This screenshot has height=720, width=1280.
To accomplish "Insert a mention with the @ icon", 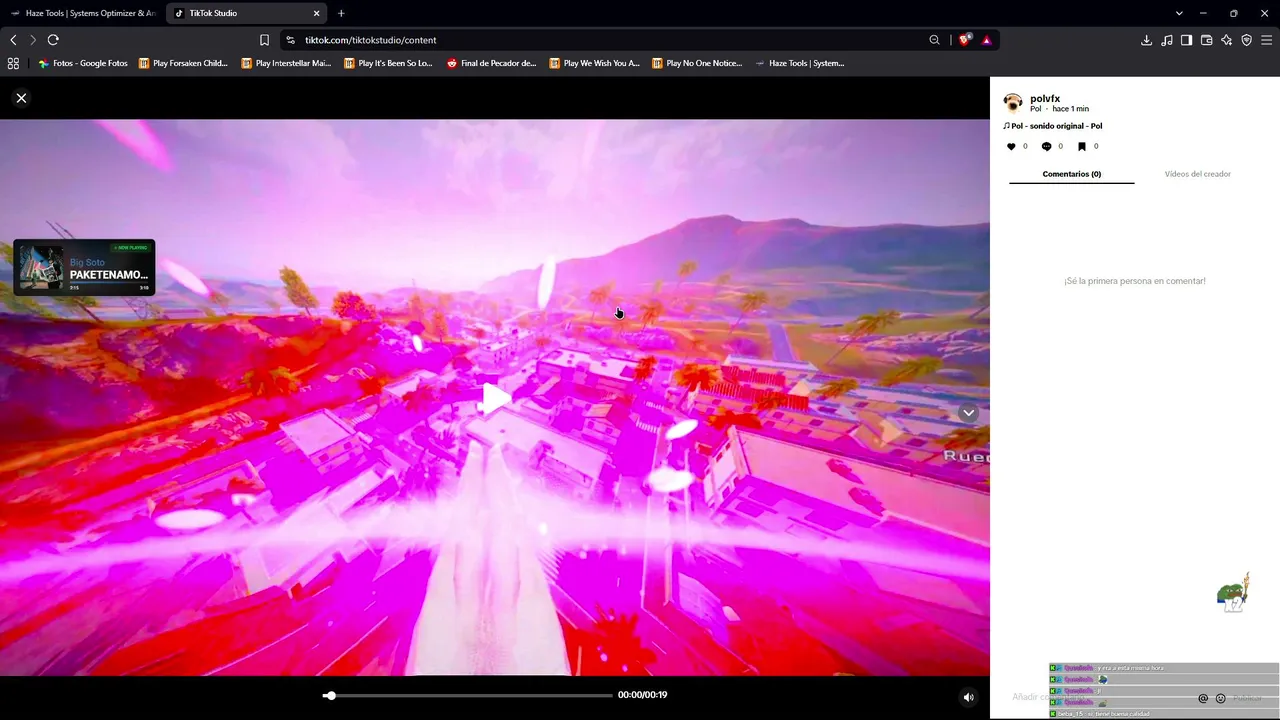I will (x=1203, y=698).
